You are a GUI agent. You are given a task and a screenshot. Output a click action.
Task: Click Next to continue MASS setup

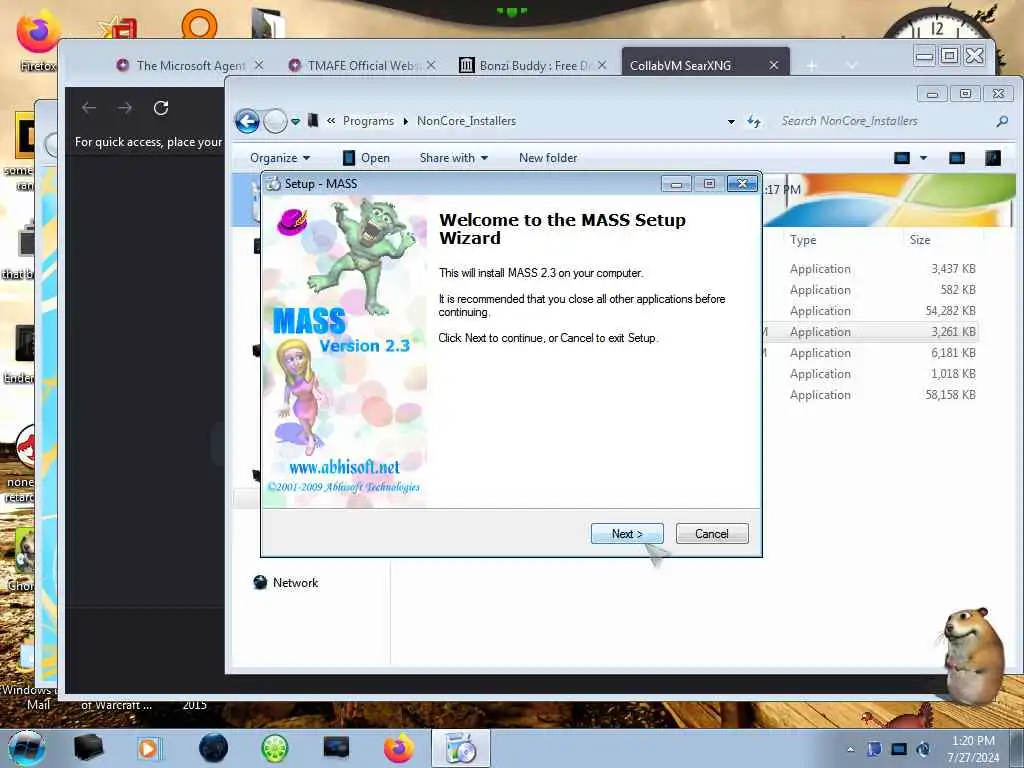626,534
